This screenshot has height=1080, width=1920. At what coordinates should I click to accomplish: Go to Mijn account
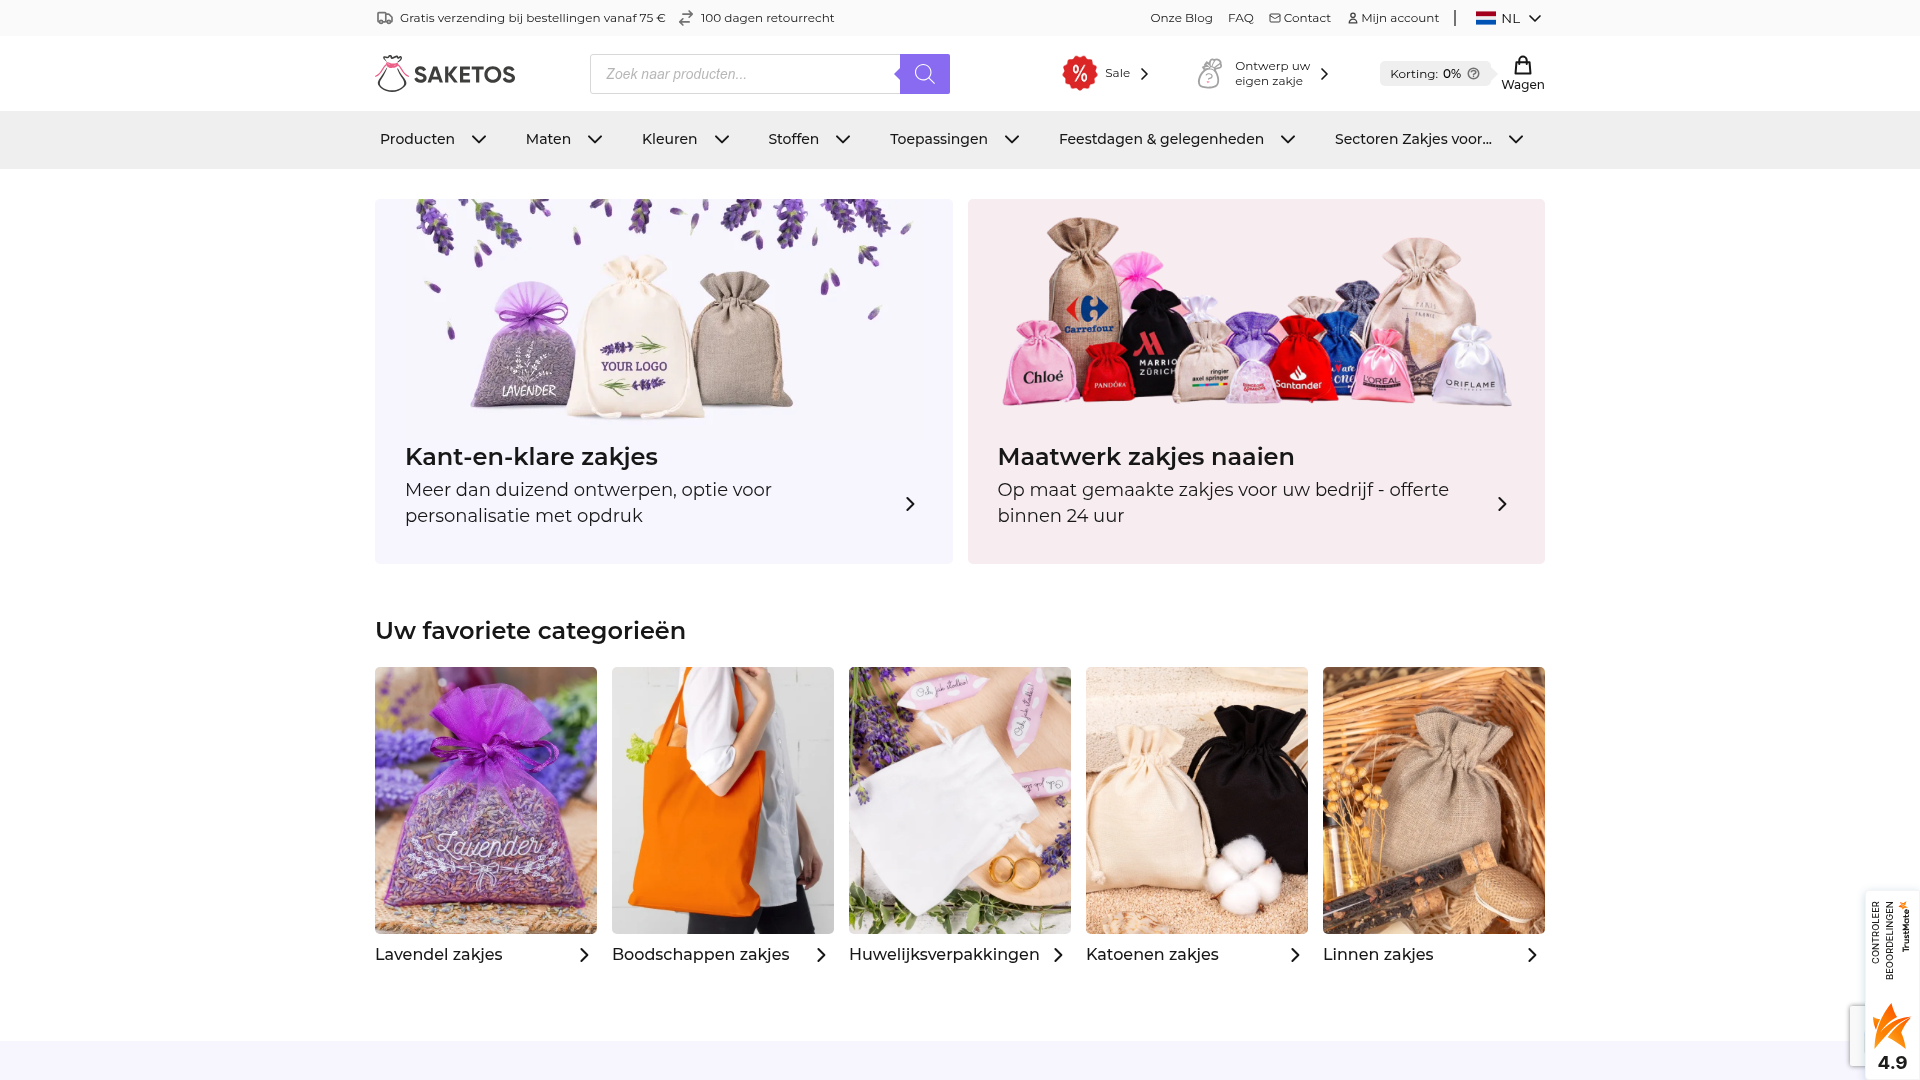(x=1400, y=18)
